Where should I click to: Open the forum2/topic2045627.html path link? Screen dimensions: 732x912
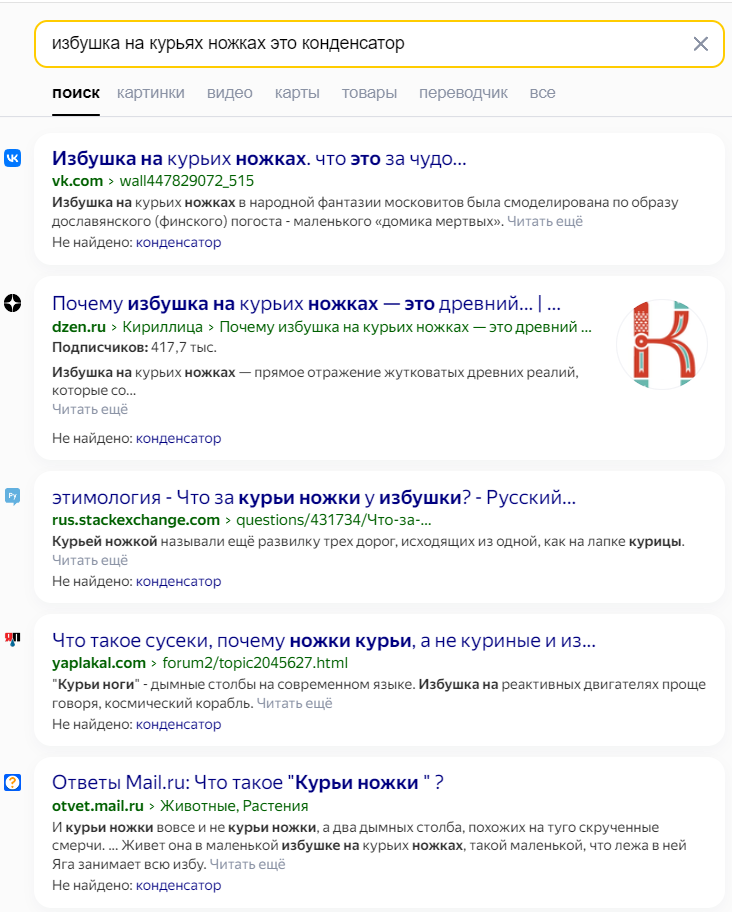pyautogui.click(x=255, y=663)
